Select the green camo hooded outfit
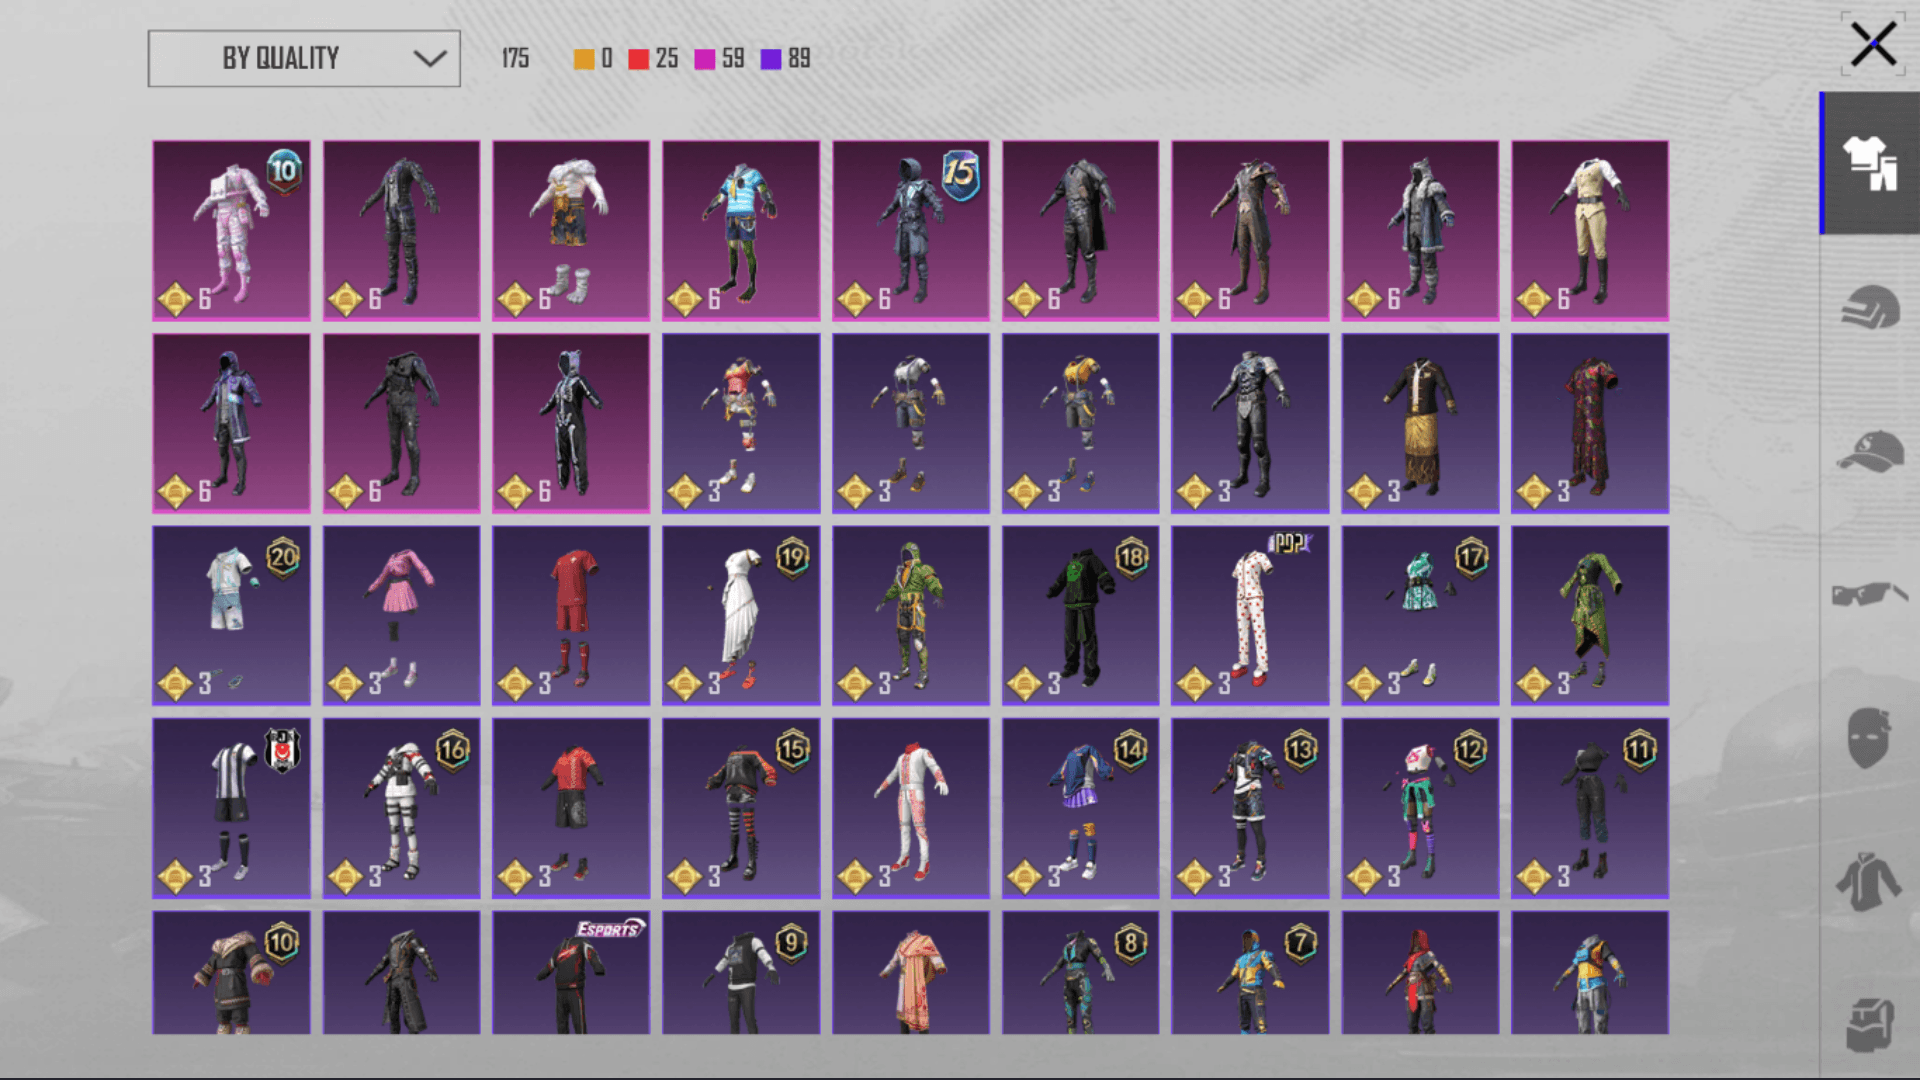Screen dimensions: 1920x1080 pyautogui.click(x=911, y=616)
